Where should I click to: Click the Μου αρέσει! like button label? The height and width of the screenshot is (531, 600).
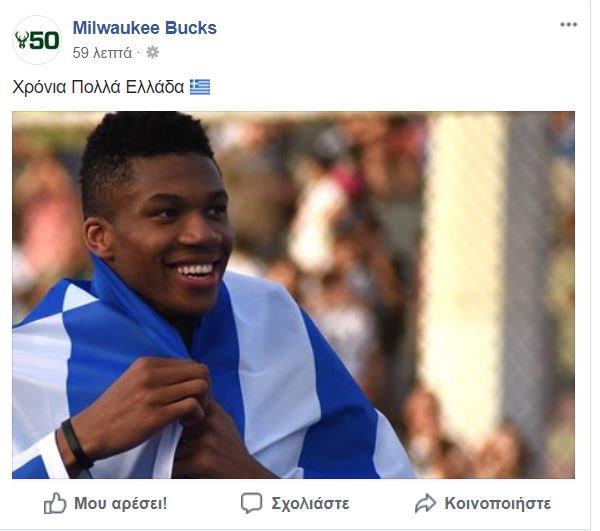(x=121, y=503)
